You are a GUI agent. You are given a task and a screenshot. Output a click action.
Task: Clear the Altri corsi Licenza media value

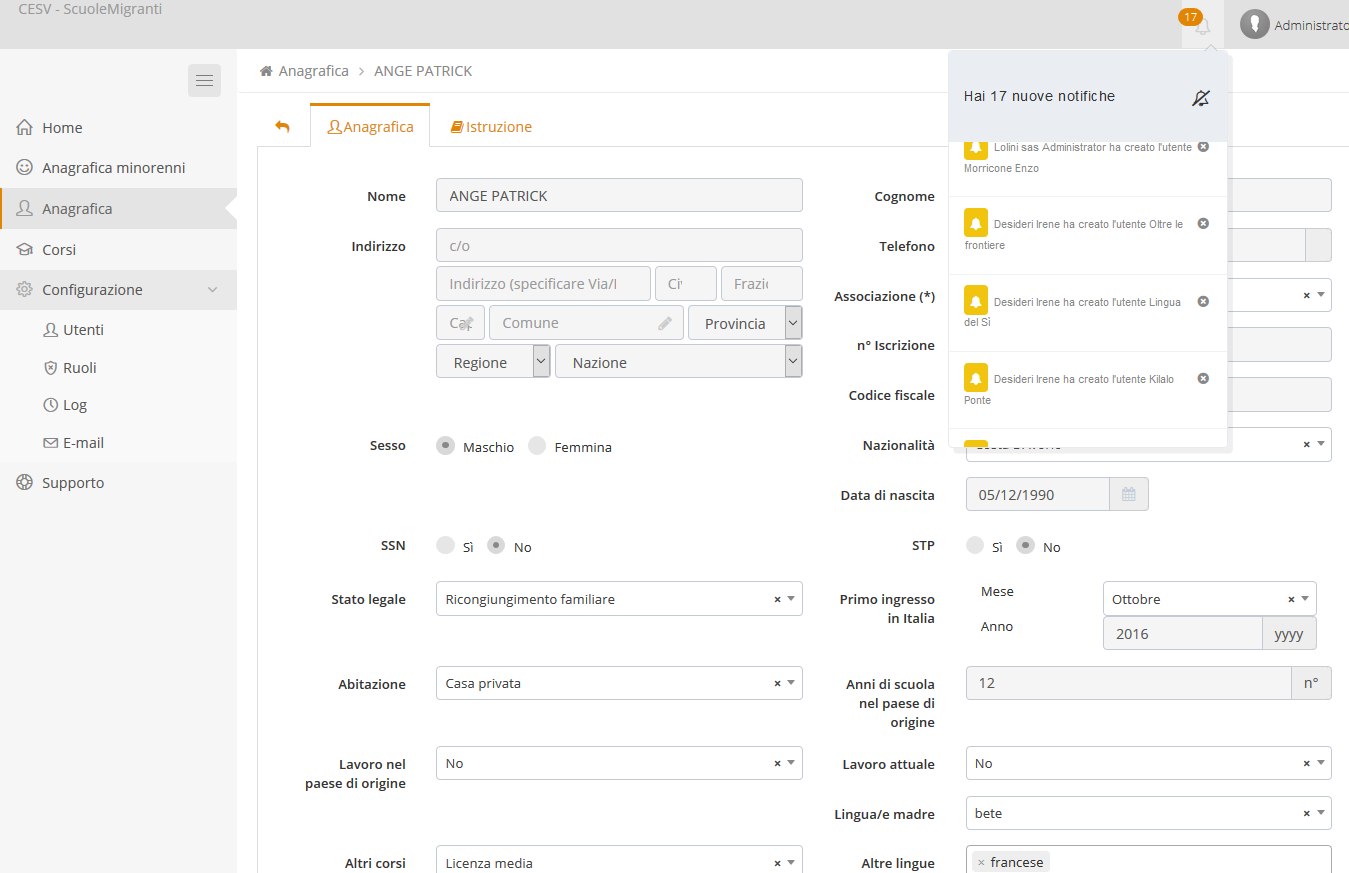coord(777,863)
